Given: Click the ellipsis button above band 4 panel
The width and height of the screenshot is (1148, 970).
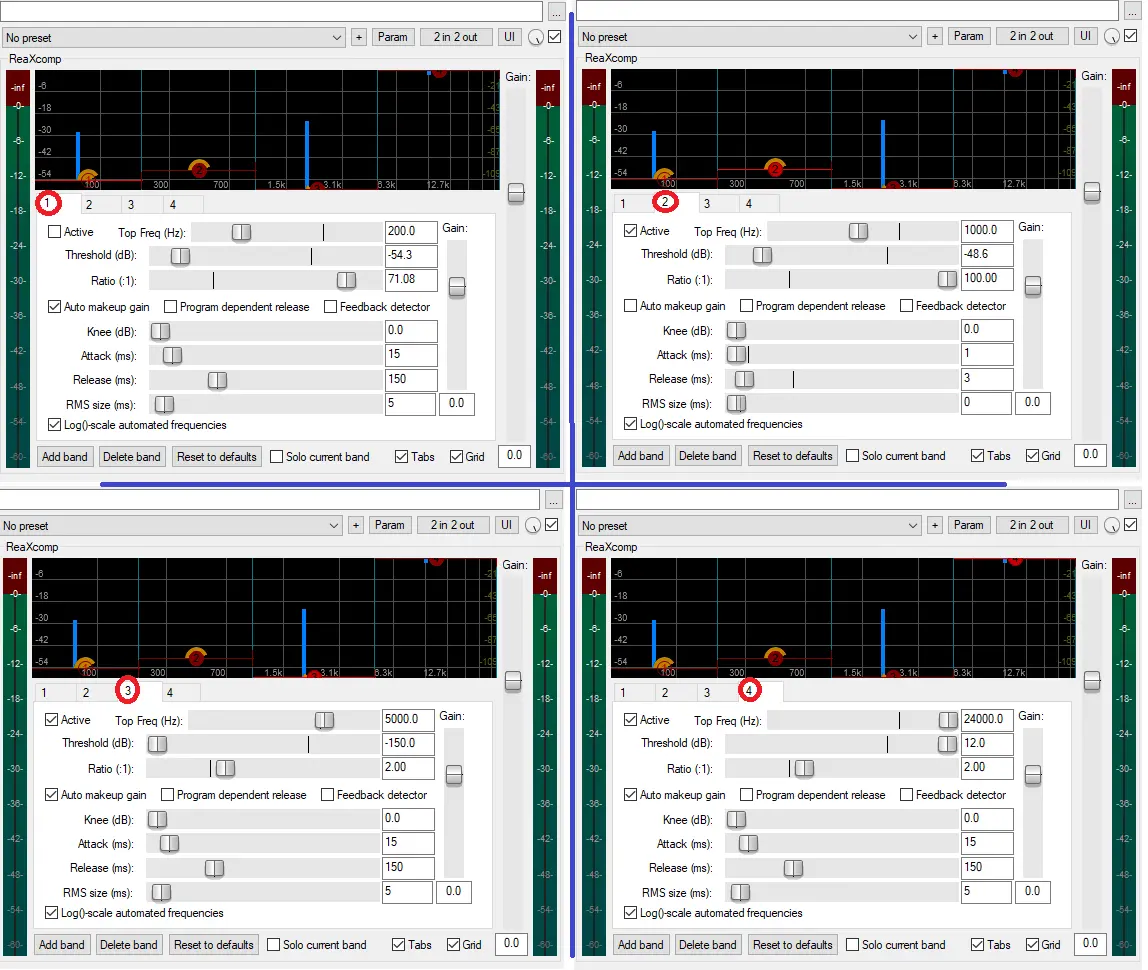Looking at the screenshot, I should click(1131, 499).
